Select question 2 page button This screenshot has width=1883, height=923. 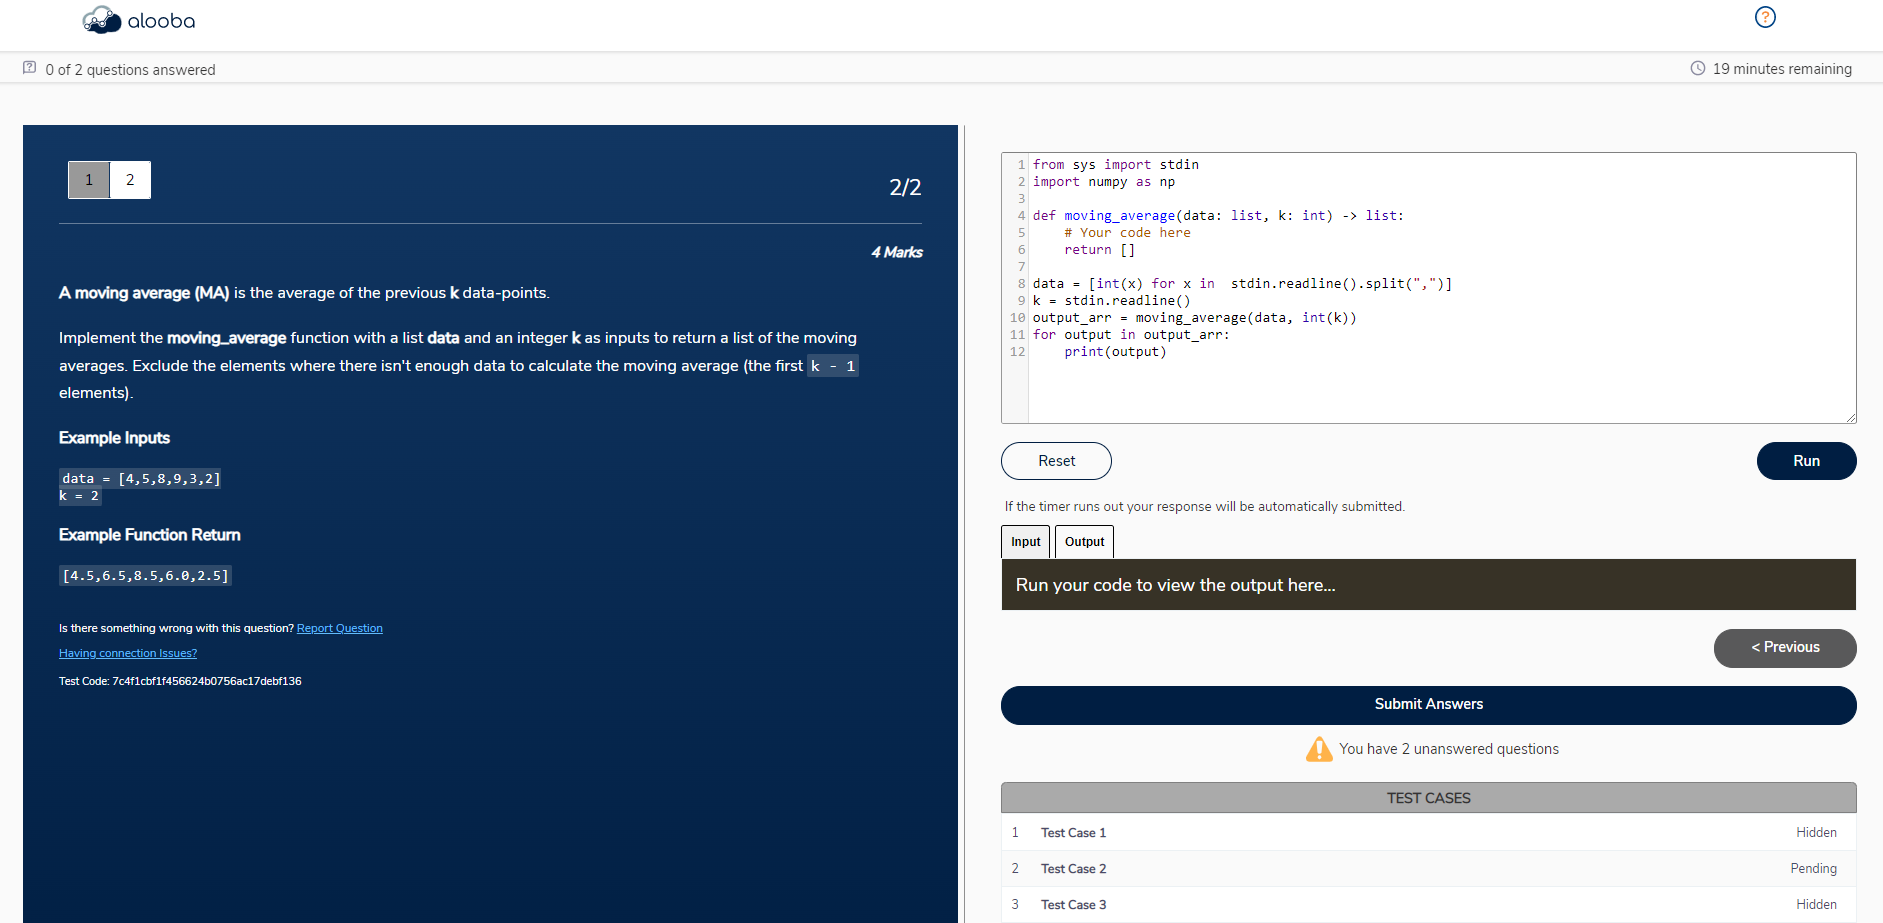[130, 180]
